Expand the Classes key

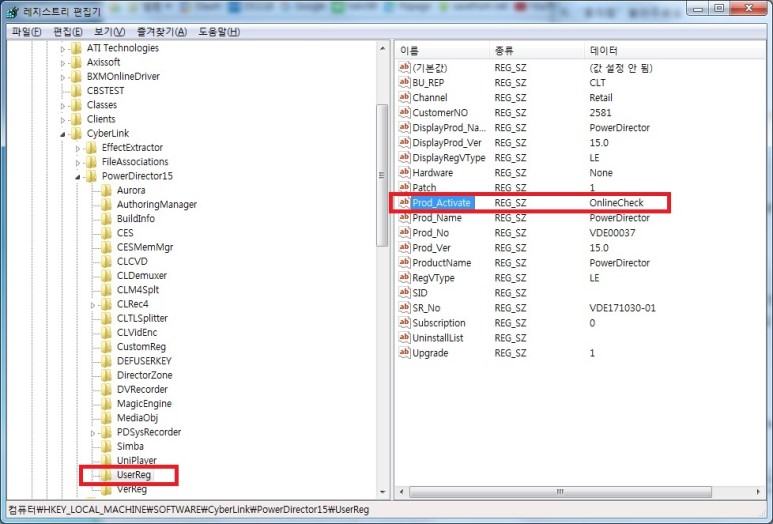pos(63,106)
